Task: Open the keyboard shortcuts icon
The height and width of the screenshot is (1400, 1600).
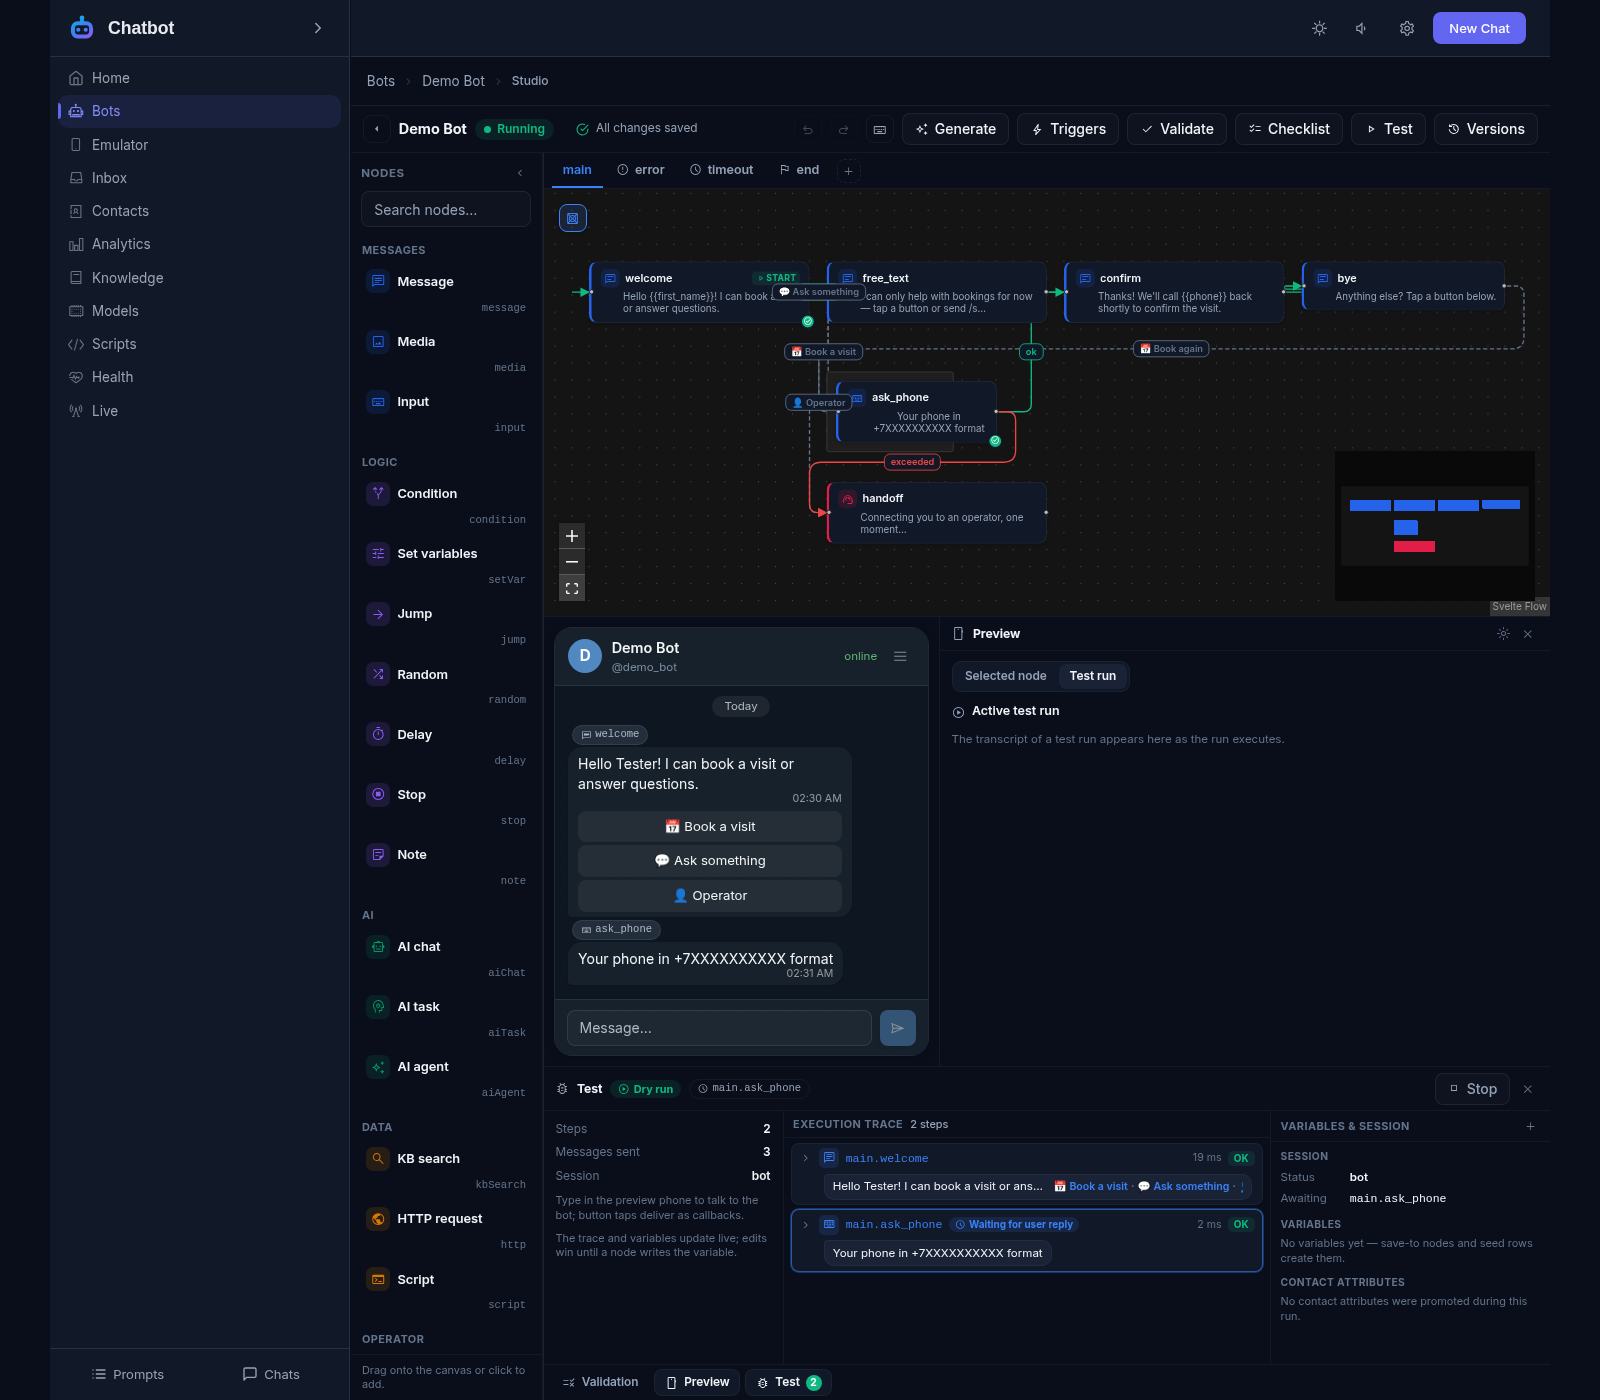Action: pos(880,129)
